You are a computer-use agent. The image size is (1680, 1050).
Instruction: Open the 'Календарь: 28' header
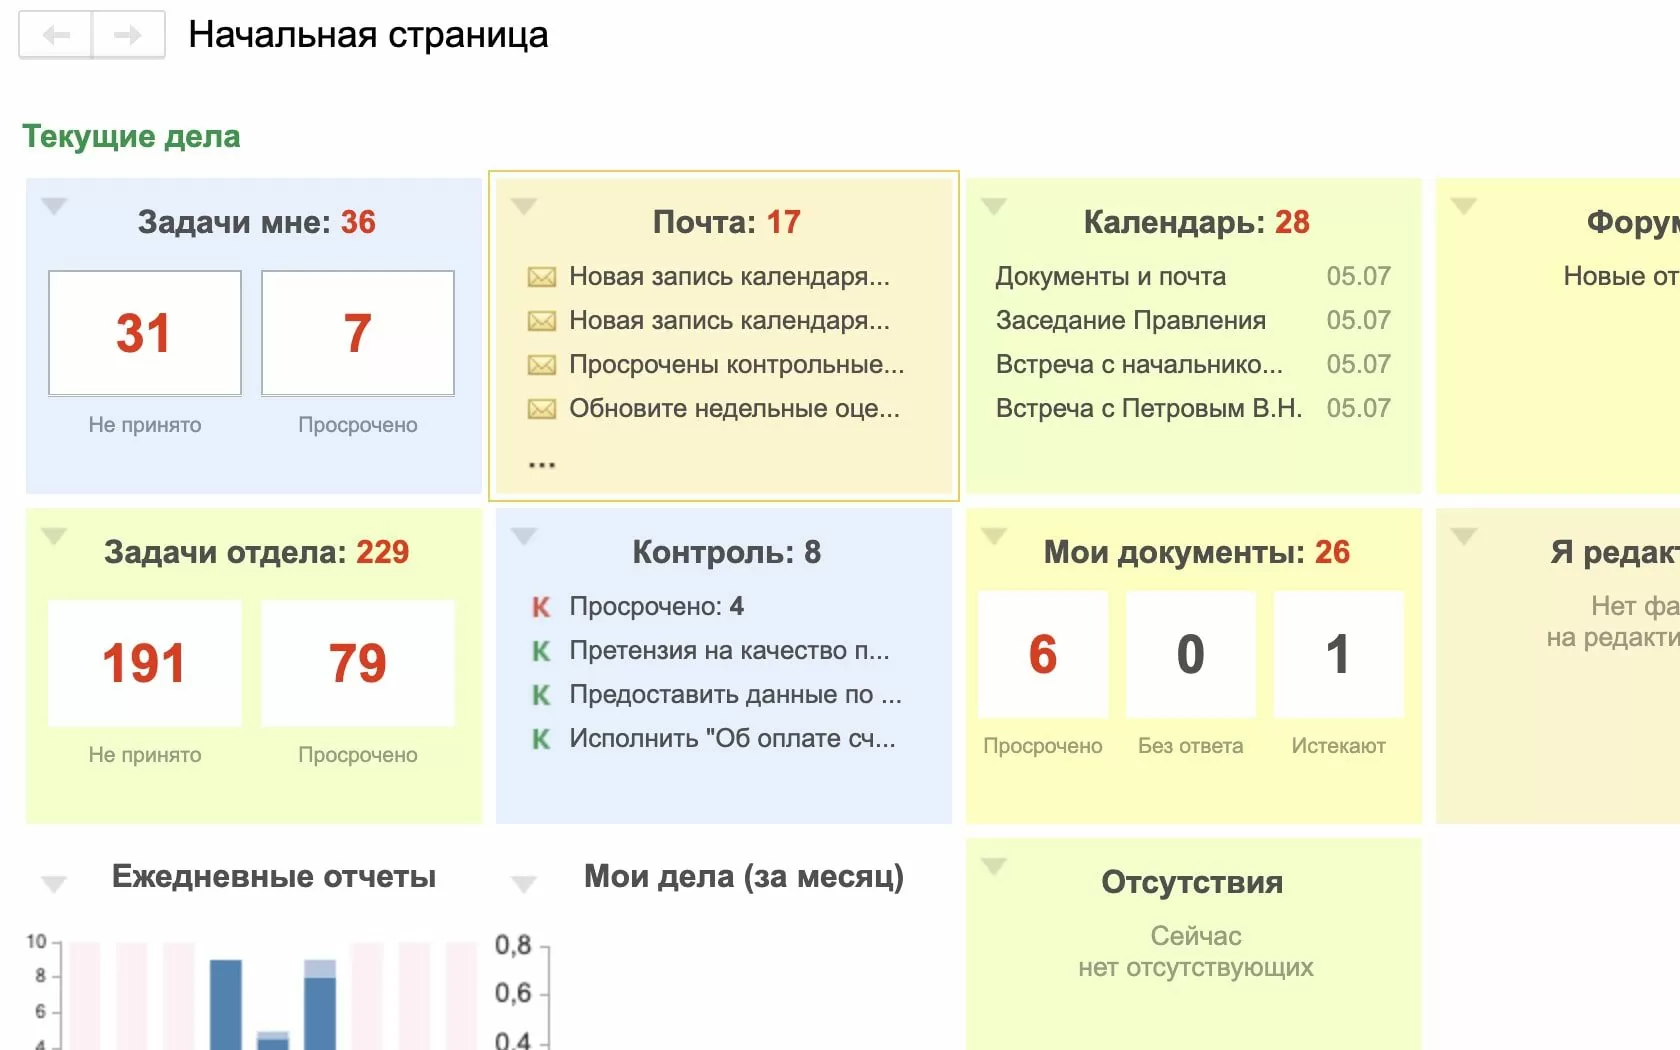(x=1197, y=222)
